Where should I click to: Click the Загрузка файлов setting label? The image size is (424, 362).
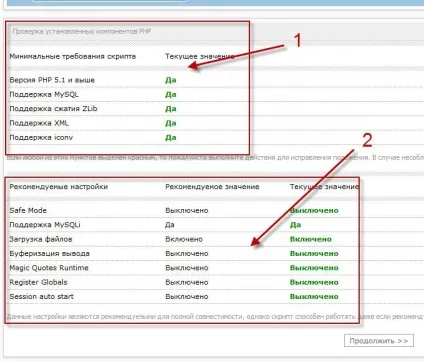click(41, 239)
